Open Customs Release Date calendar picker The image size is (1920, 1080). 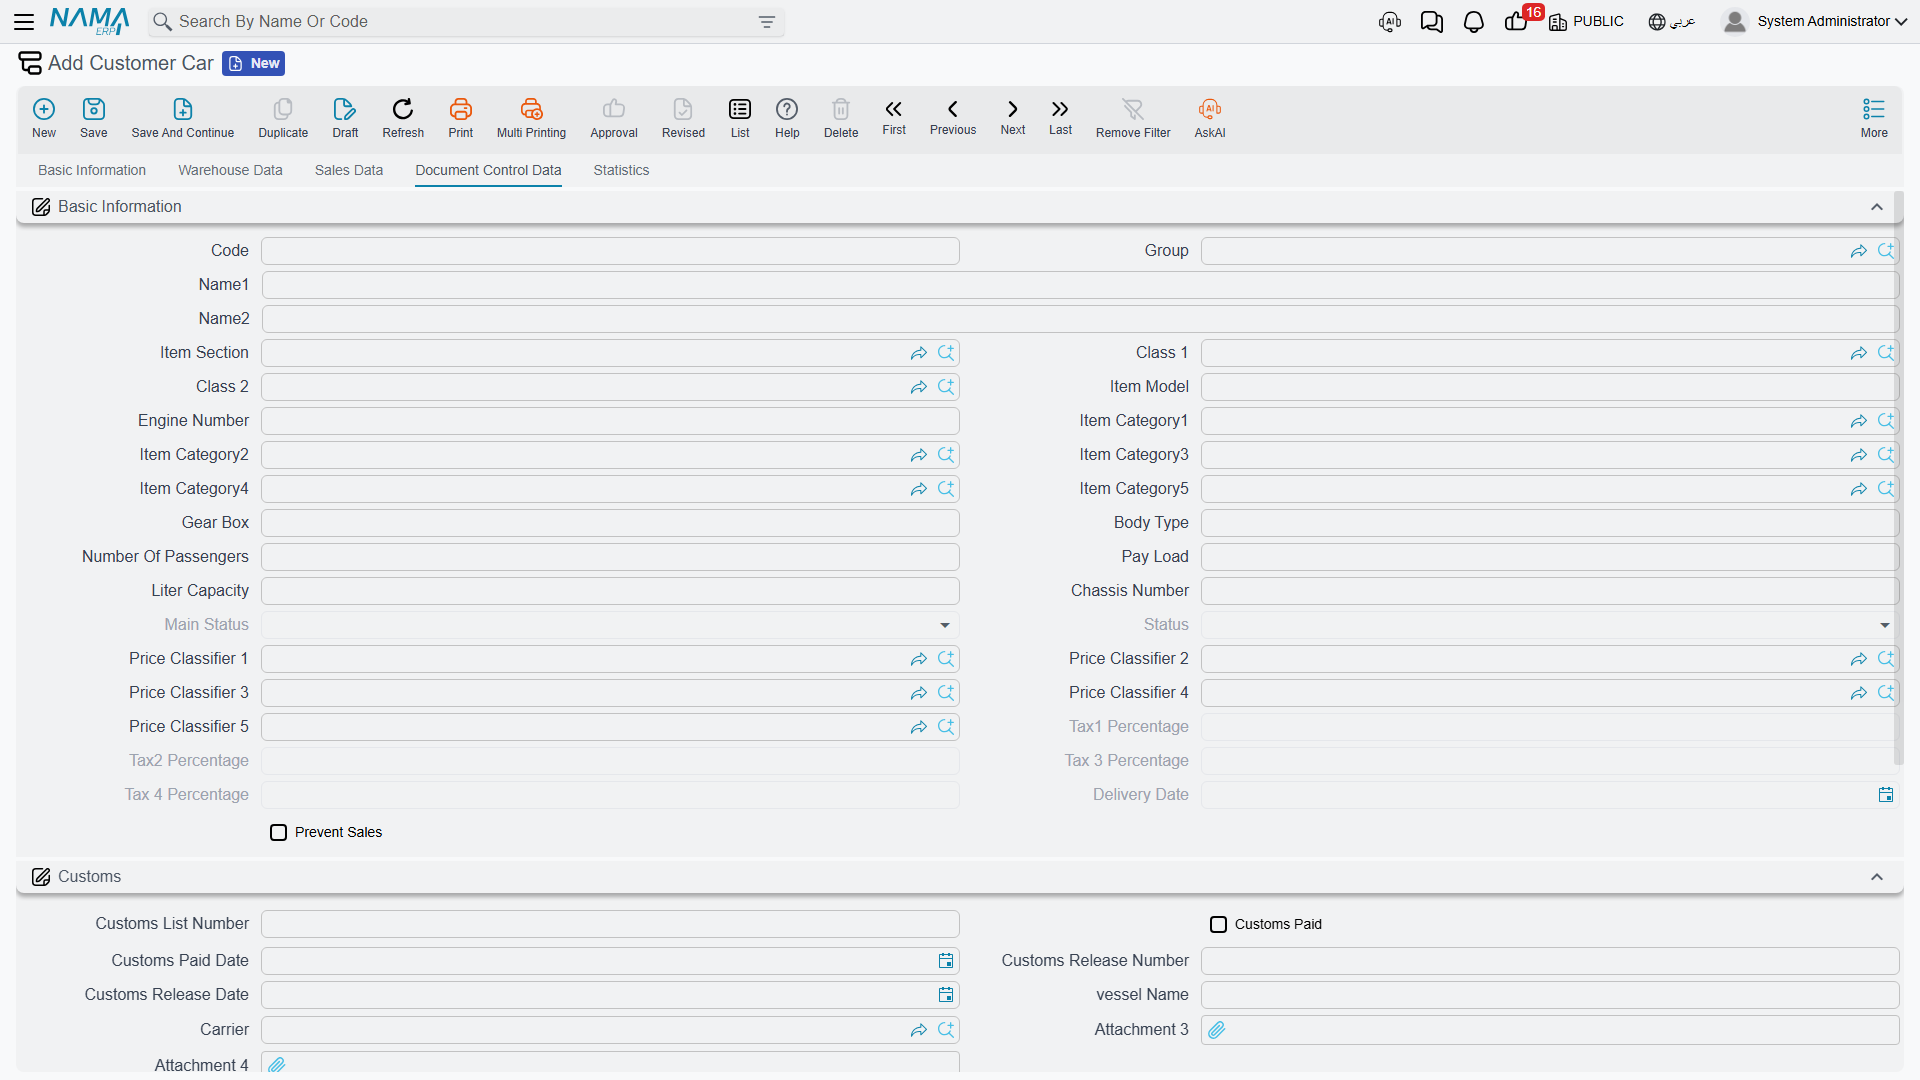[946, 995]
